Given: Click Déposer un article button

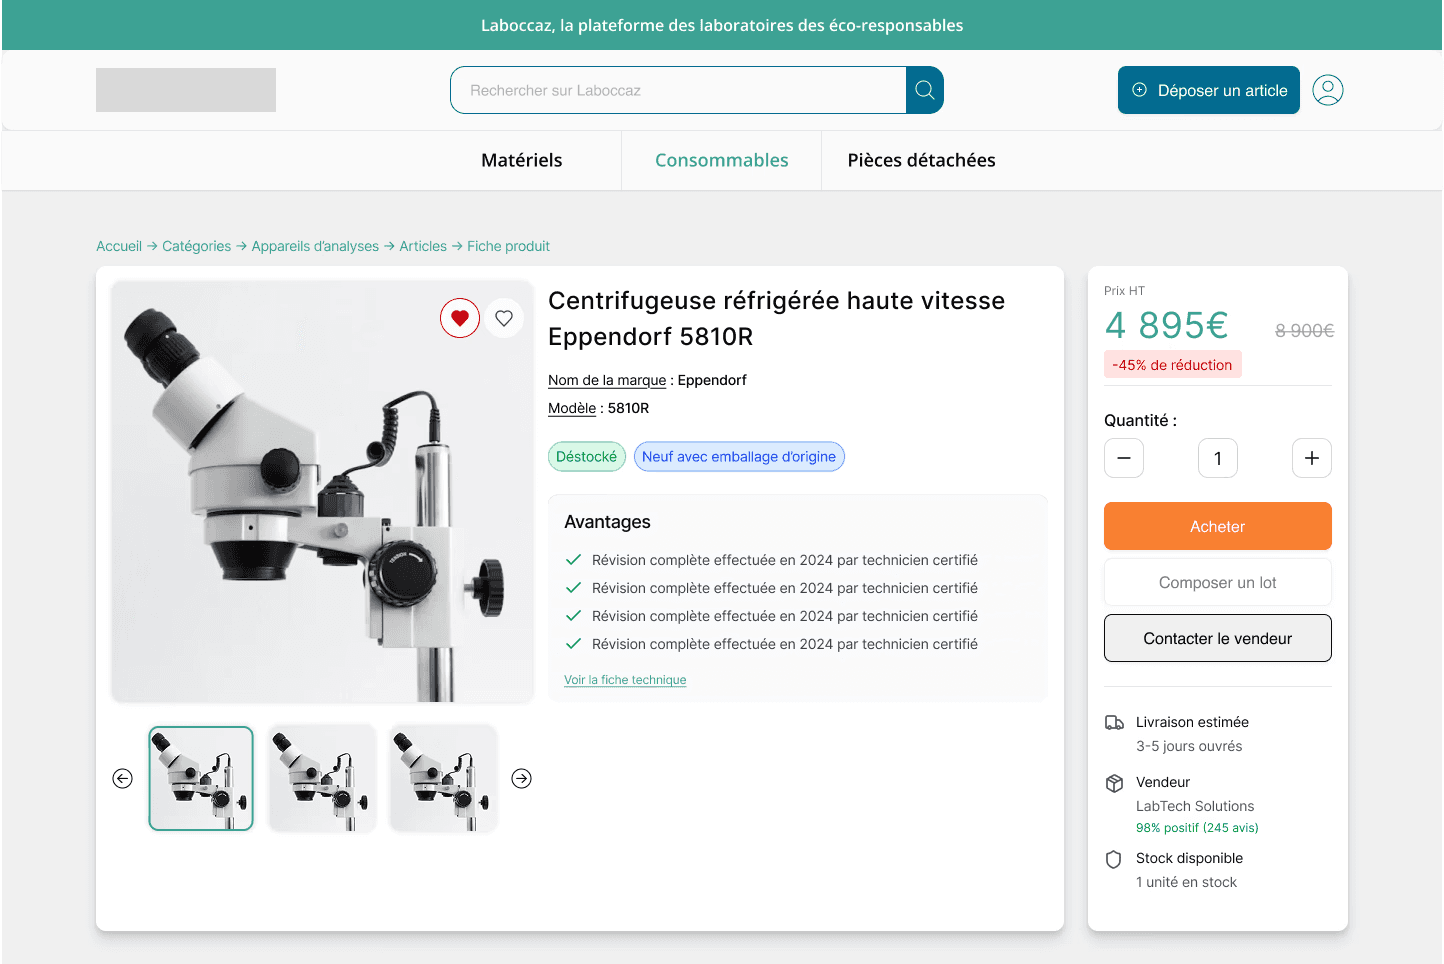Looking at the screenshot, I should coord(1209,90).
